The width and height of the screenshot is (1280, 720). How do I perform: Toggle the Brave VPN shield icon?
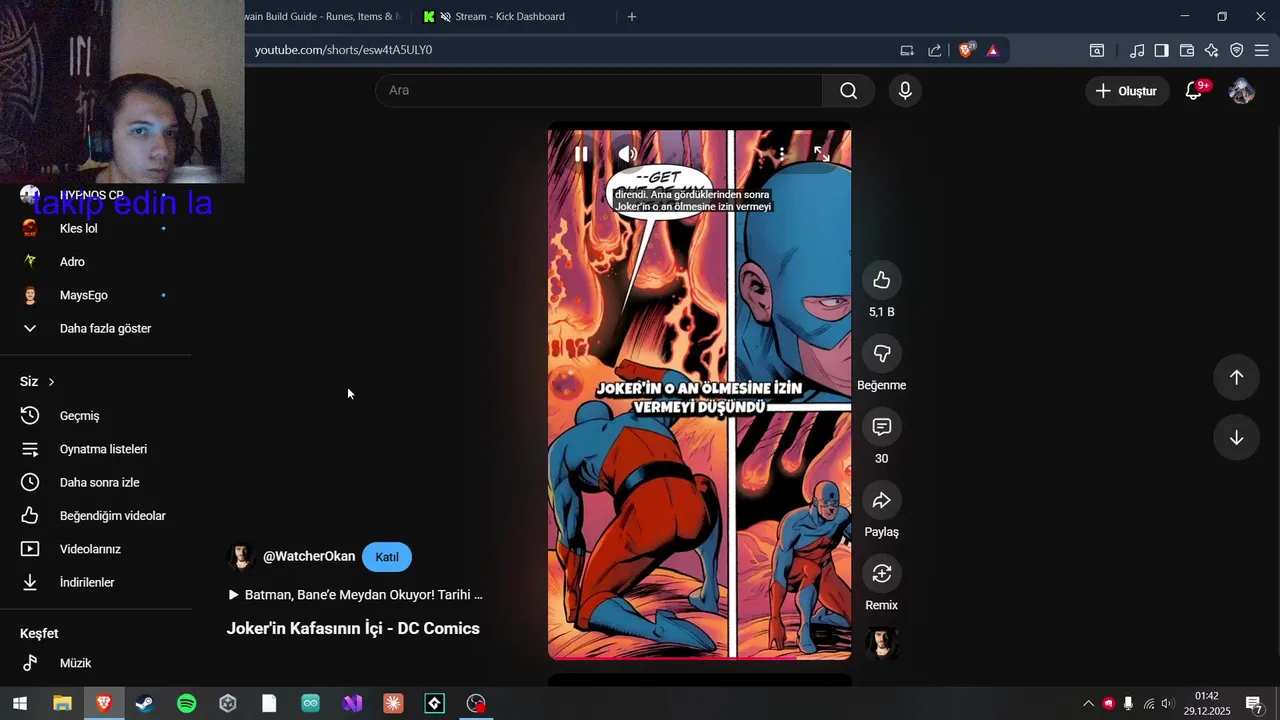coord(1237,50)
